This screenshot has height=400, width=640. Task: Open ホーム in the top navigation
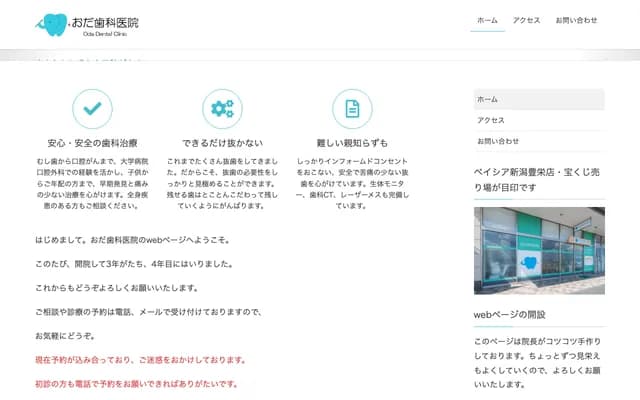pyautogui.click(x=487, y=20)
